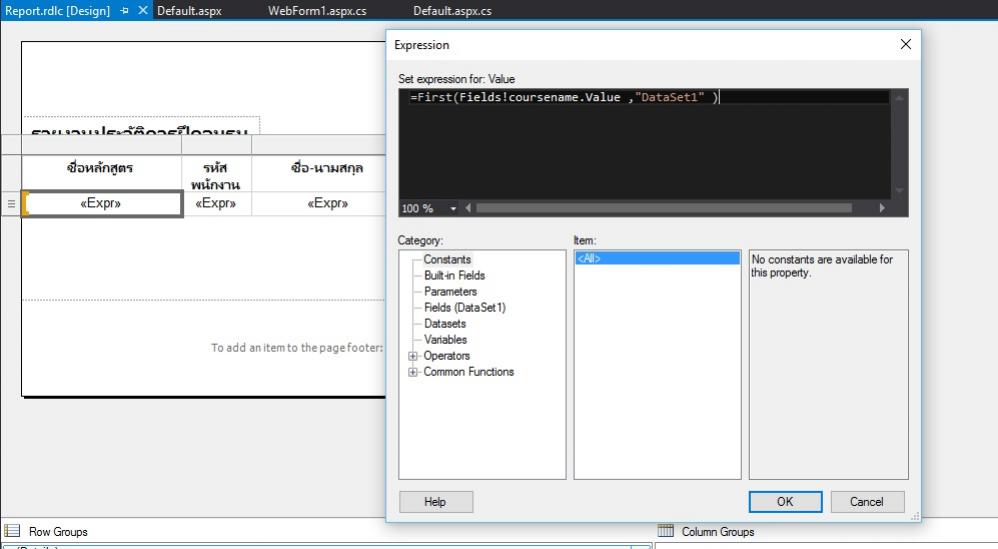Select the ชื่อหลักสูตร header cell
Screen dimensions: 998x549
(x=102, y=173)
